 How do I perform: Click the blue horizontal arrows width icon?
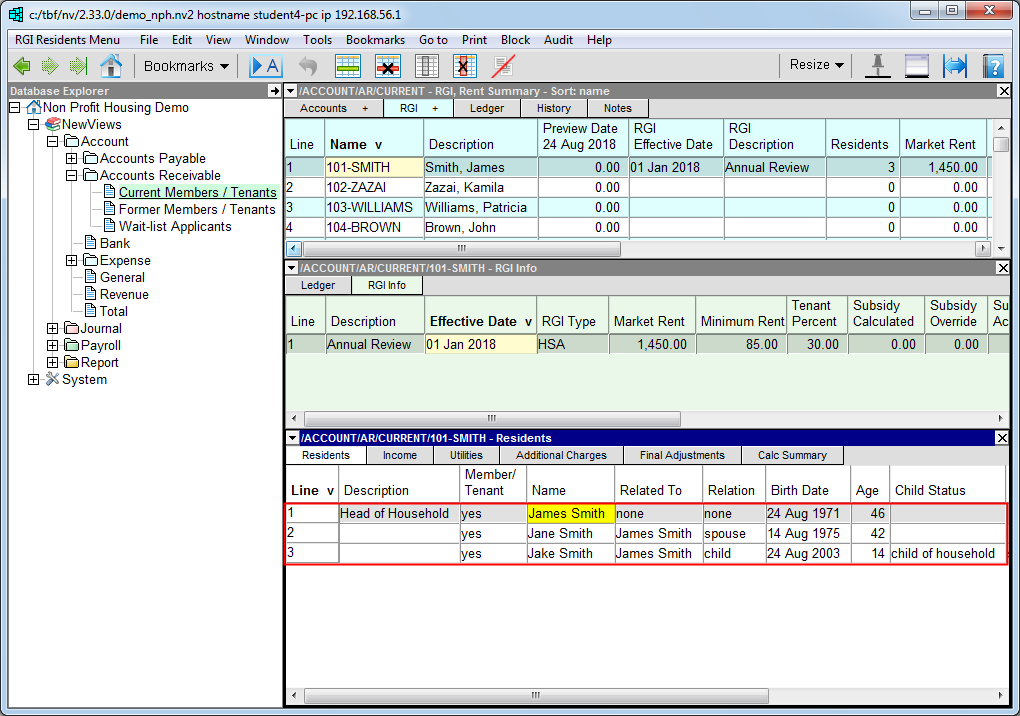[955, 66]
